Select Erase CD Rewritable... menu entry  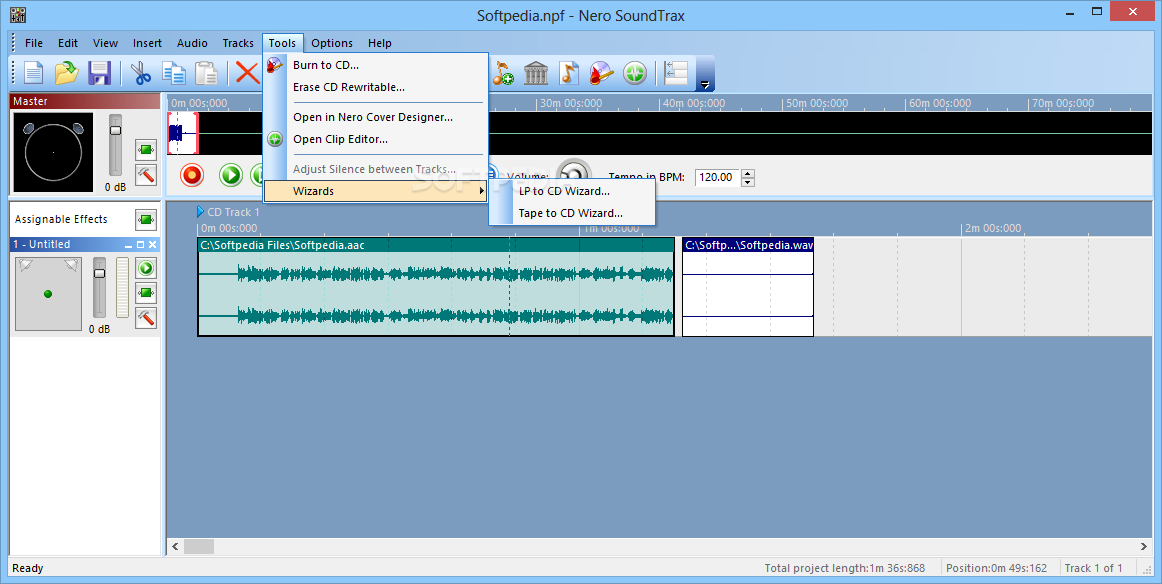pyautogui.click(x=376, y=87)
